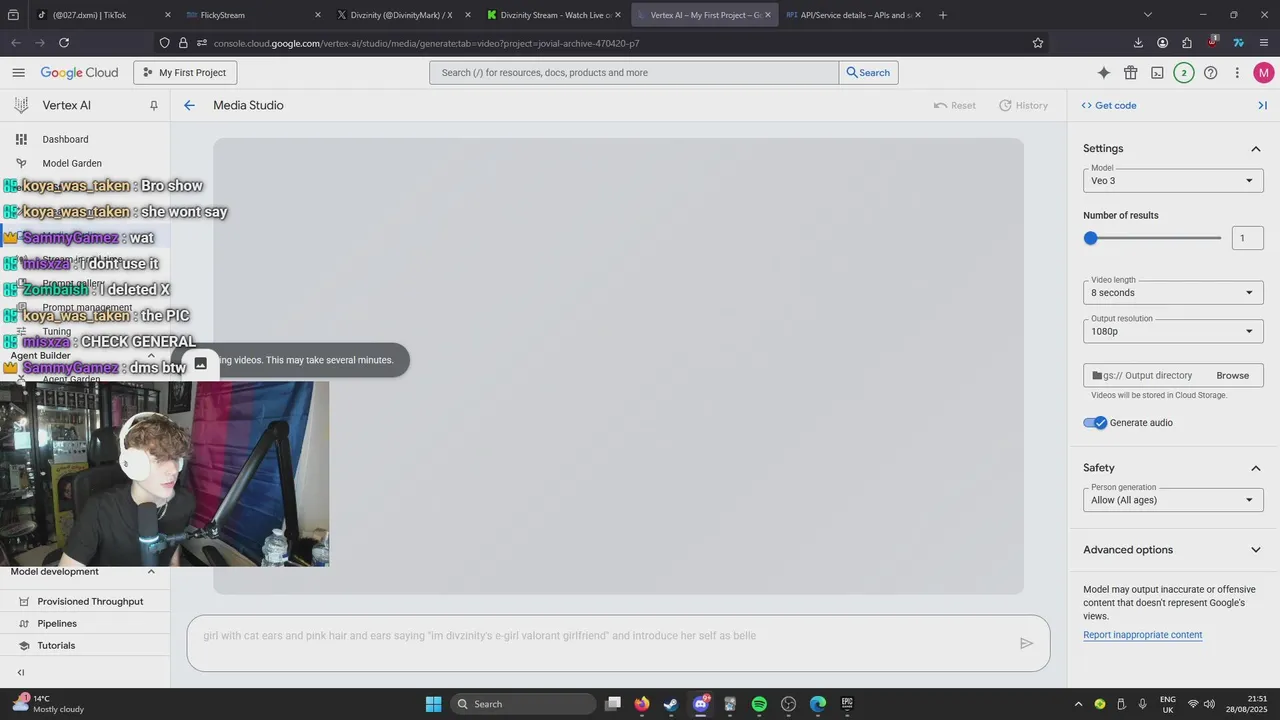Click the send prompt arrow icon
The width and height of the screenshot is (1280, 720).
tap(1026, 643)
